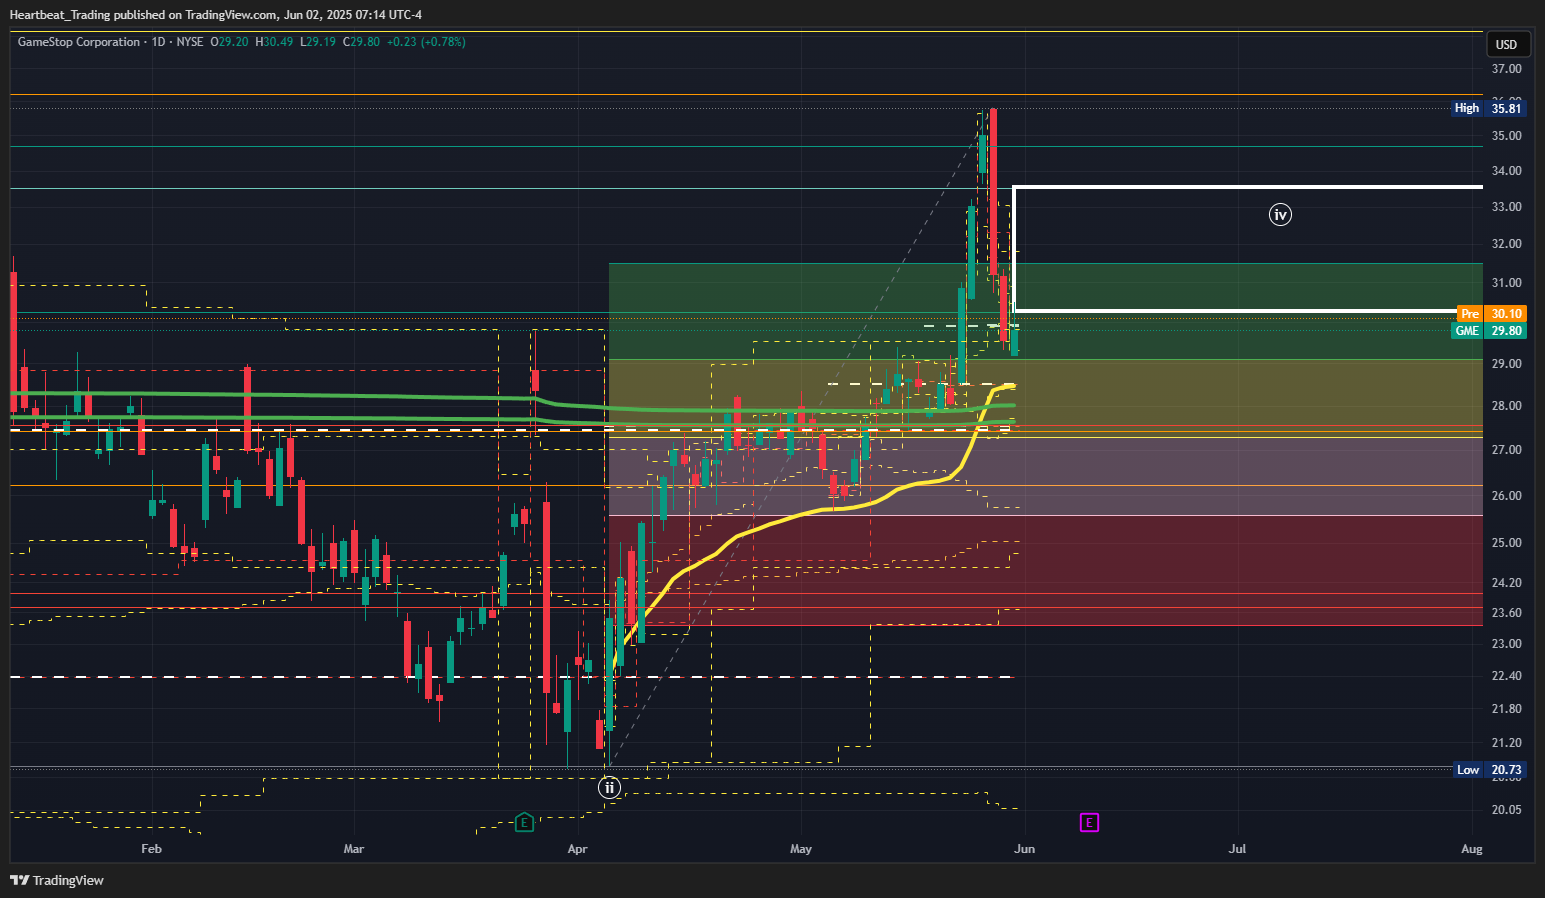Click 24.20 on the price axis

1507,583
